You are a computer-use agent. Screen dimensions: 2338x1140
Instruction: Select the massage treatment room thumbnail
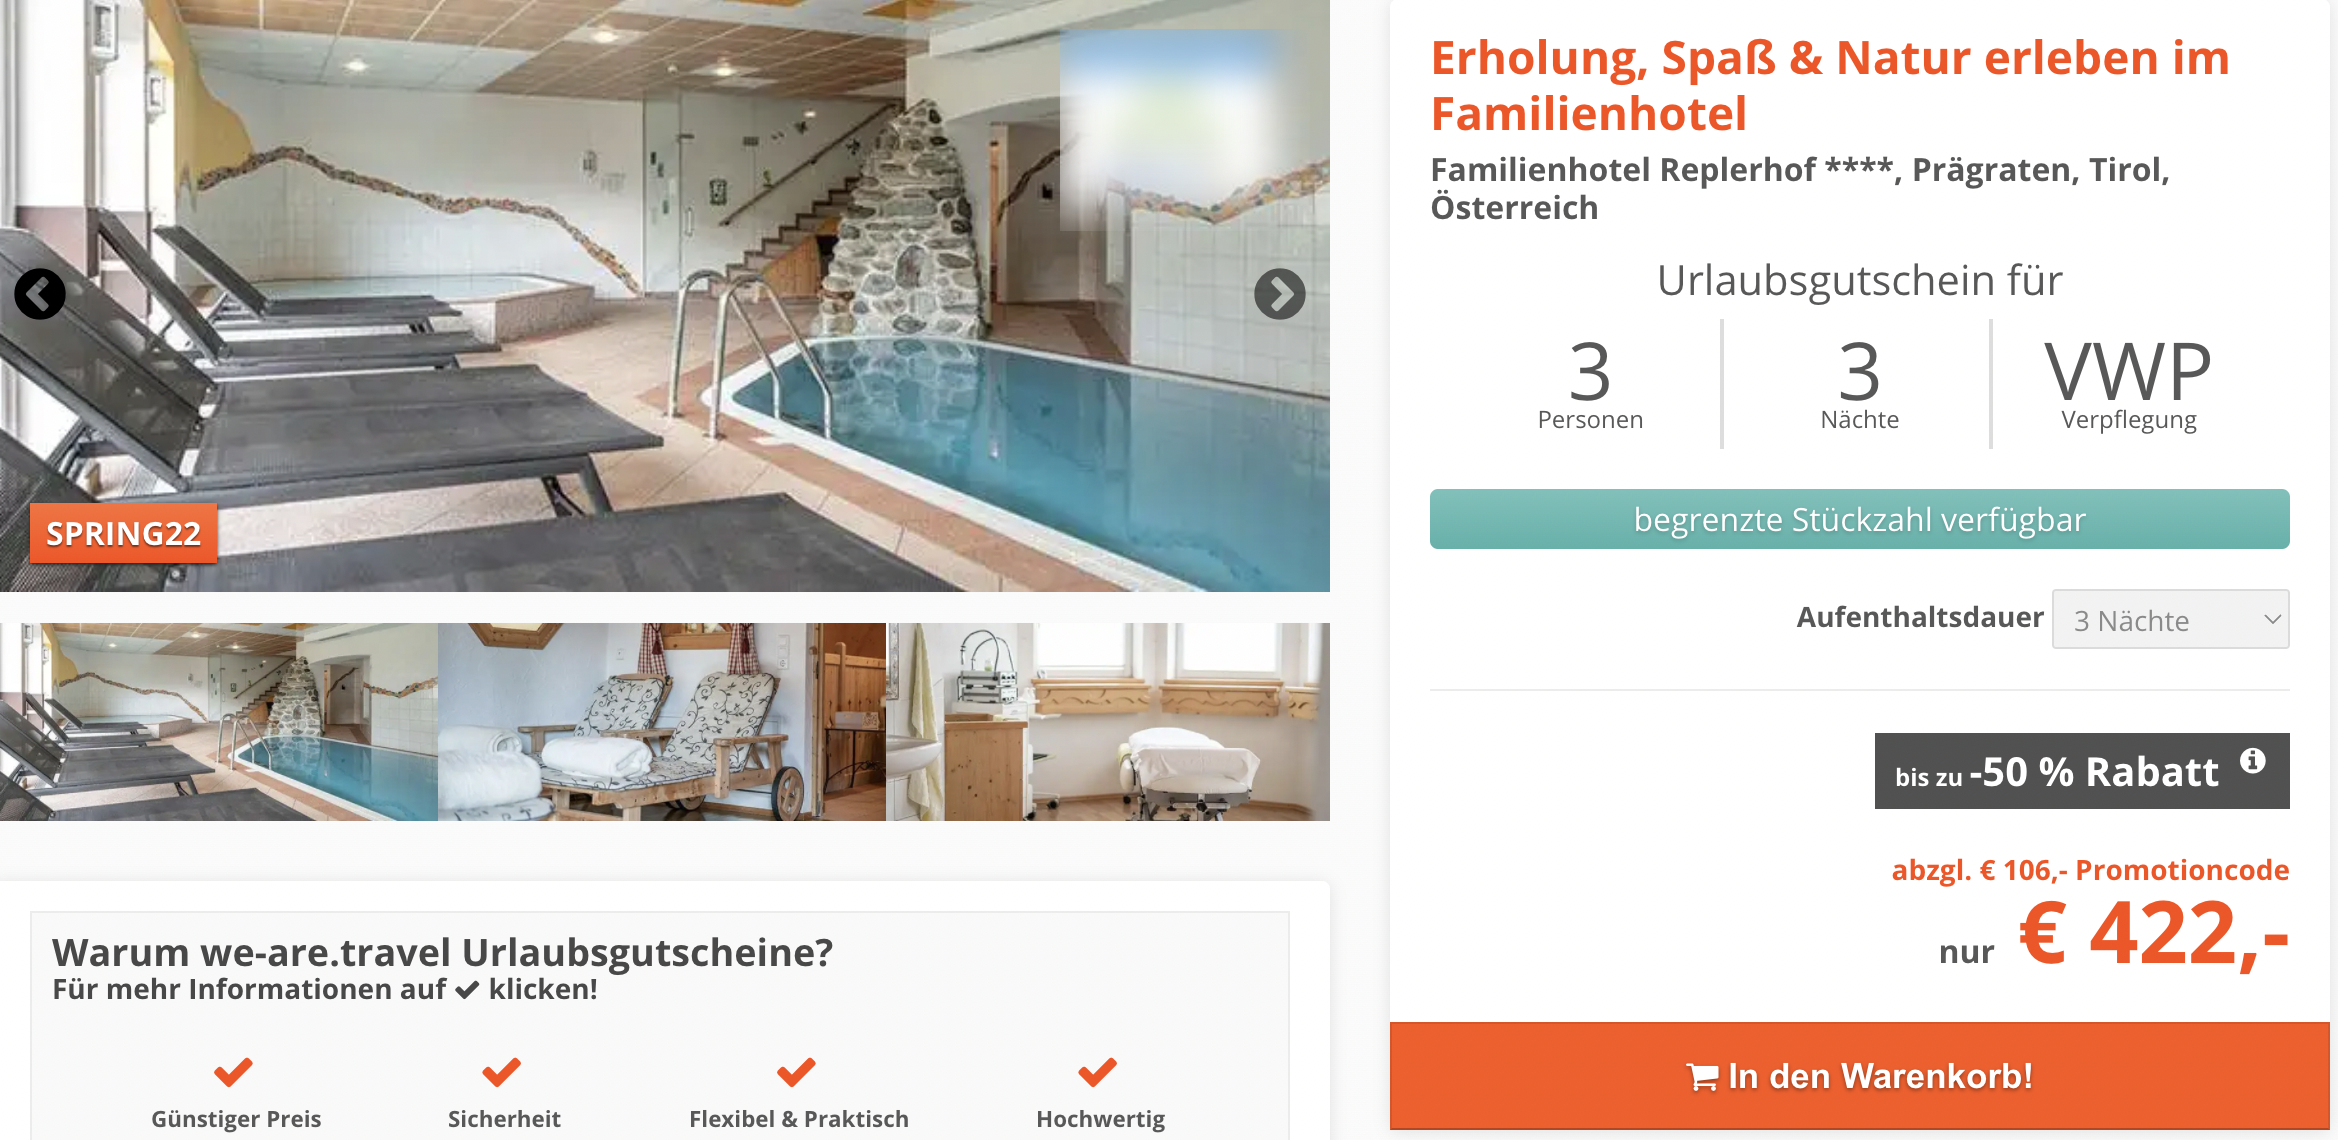[x=1108, y=722]
